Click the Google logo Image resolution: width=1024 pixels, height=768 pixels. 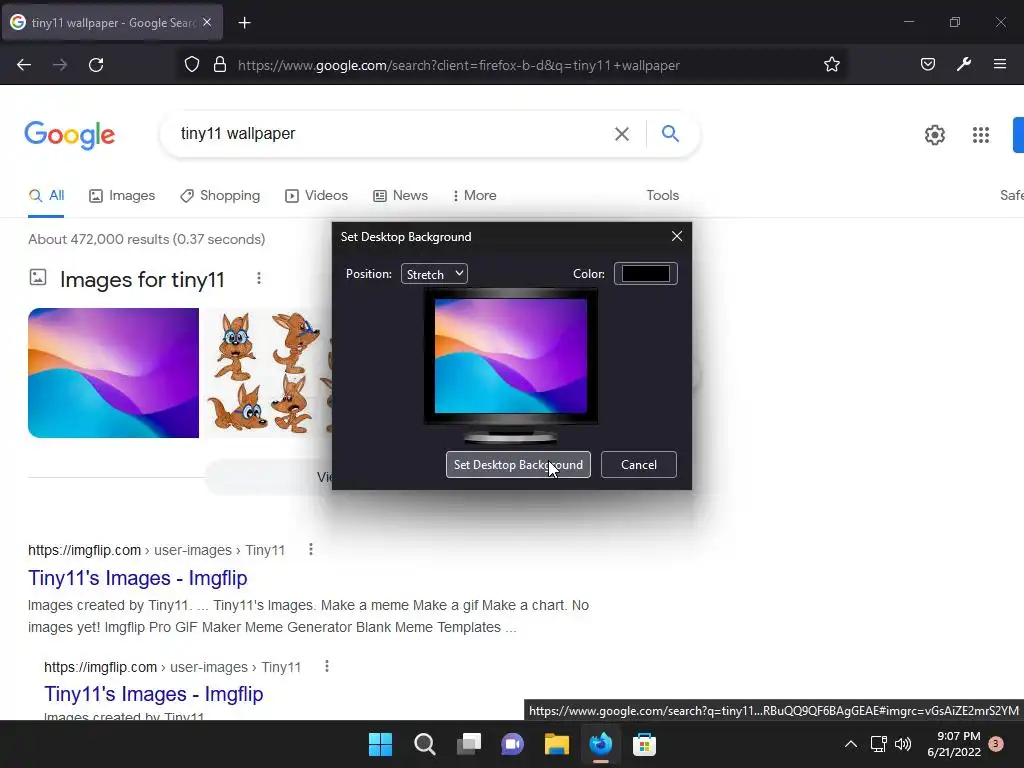pos(70,135)
